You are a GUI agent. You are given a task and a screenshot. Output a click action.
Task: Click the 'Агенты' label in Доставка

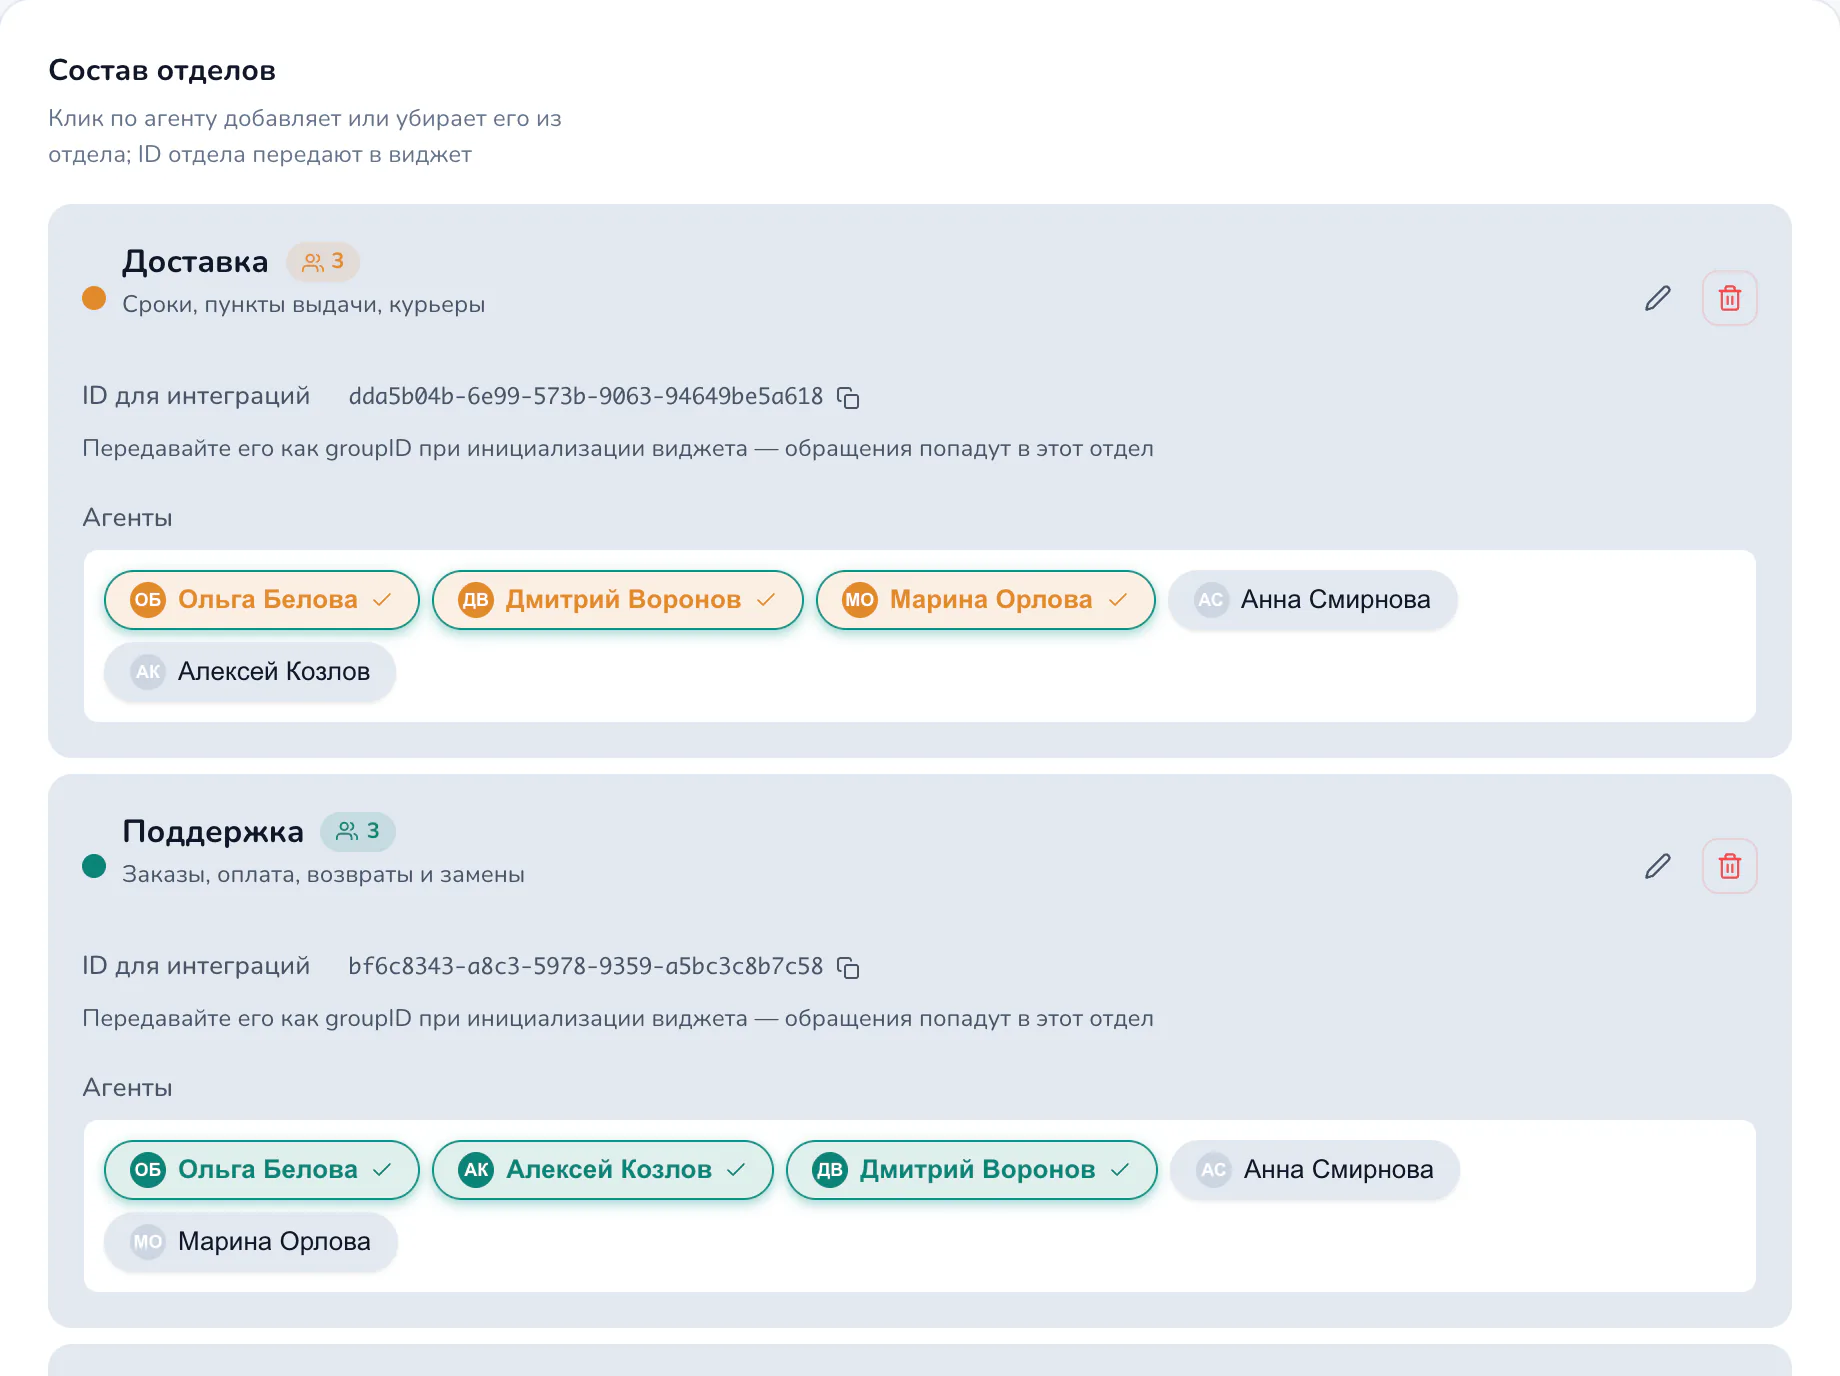(127, 518)
